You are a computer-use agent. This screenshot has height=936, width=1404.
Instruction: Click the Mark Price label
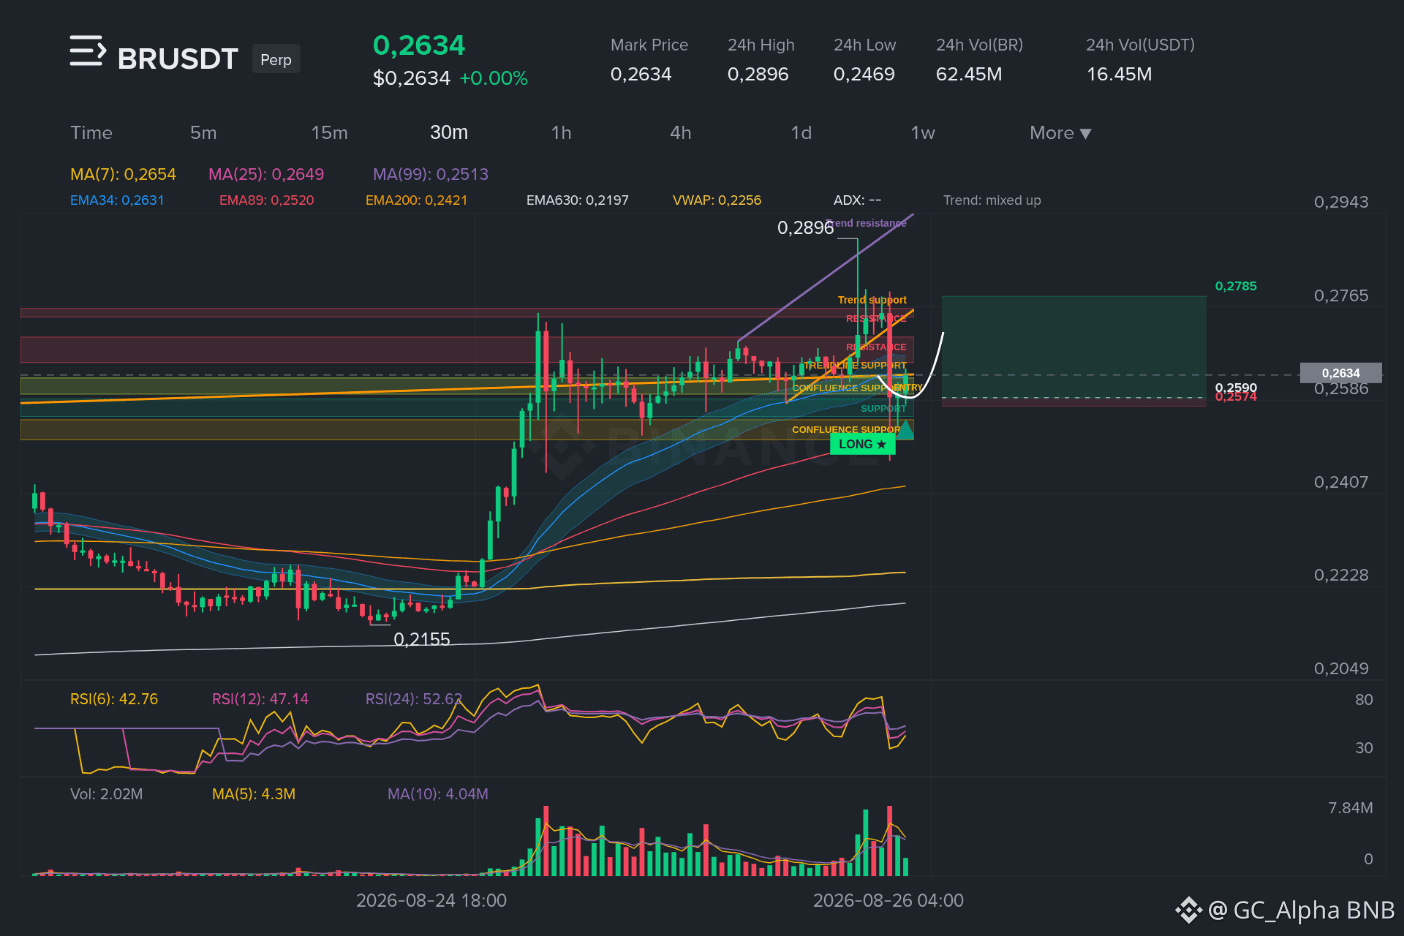[x=649, y=45]
